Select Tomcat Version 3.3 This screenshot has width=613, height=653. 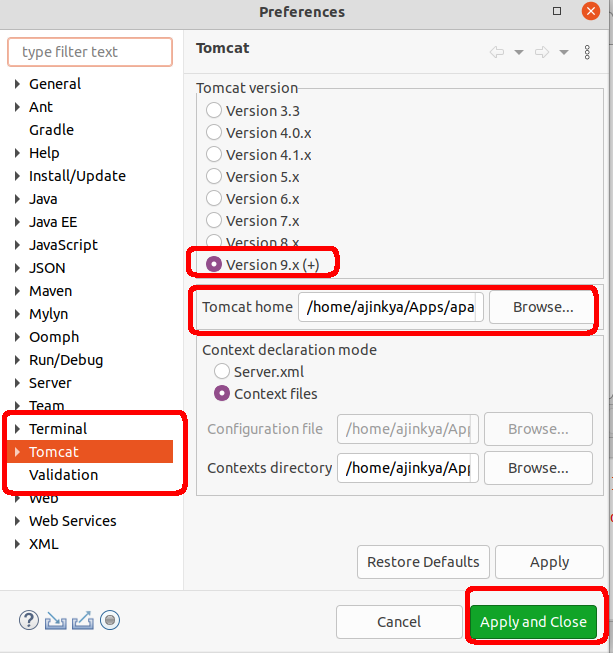[x=214, y=110]
